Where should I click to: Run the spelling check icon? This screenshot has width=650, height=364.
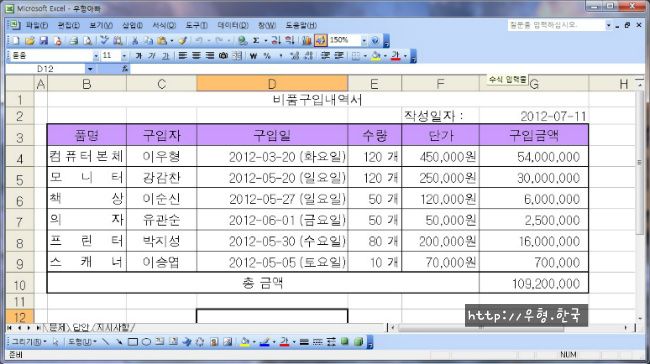(x=104, y=41)
